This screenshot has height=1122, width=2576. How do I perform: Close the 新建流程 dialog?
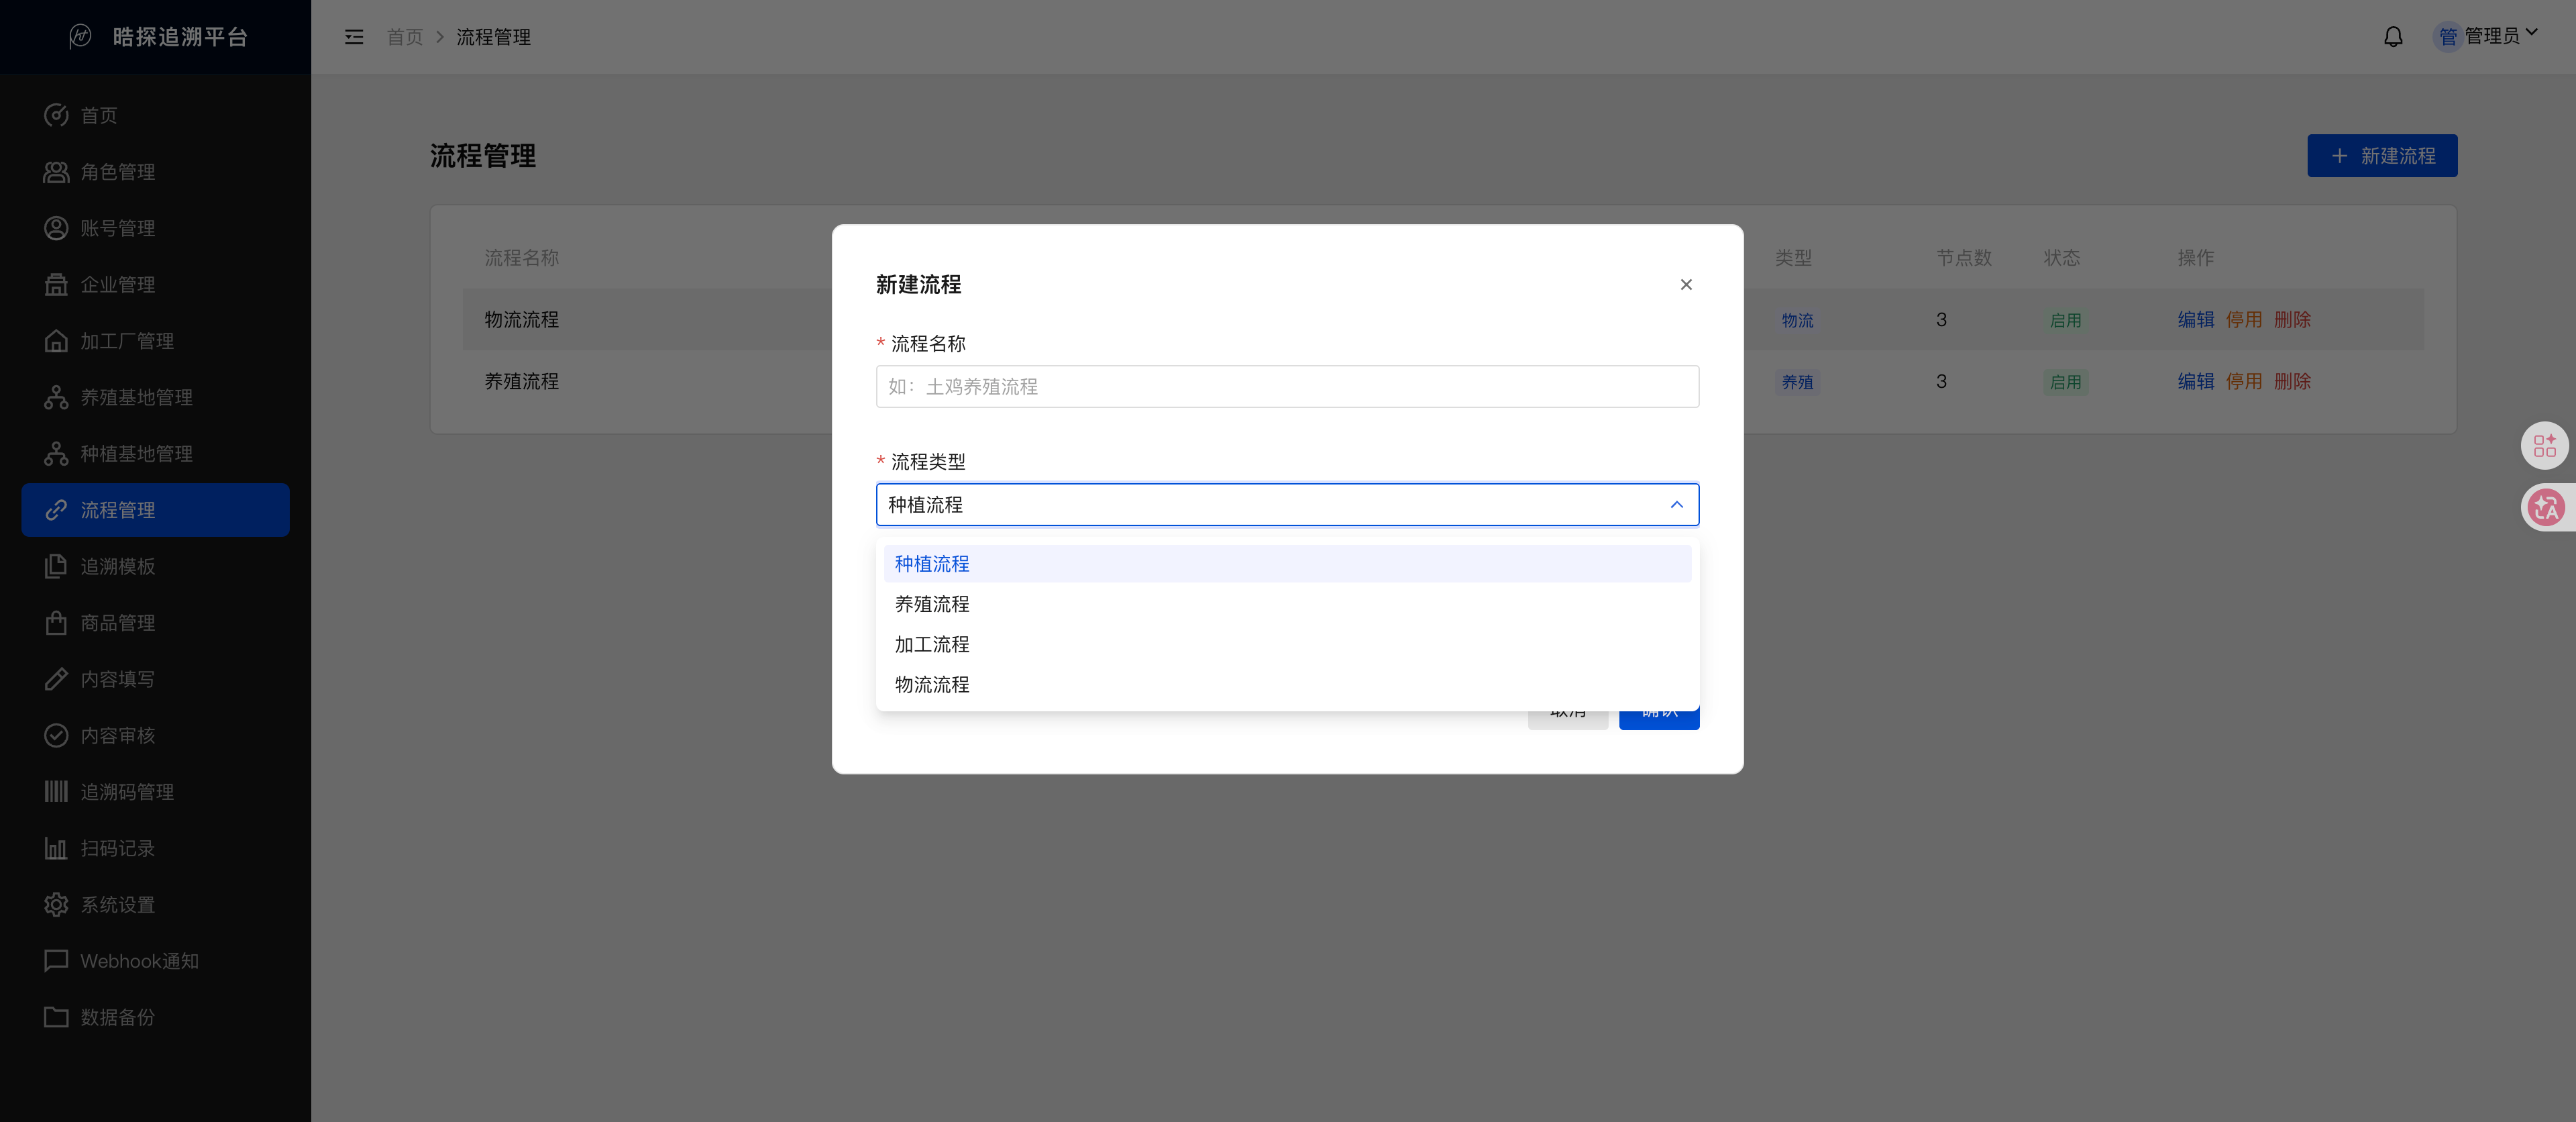click(x=1686, y=285)
